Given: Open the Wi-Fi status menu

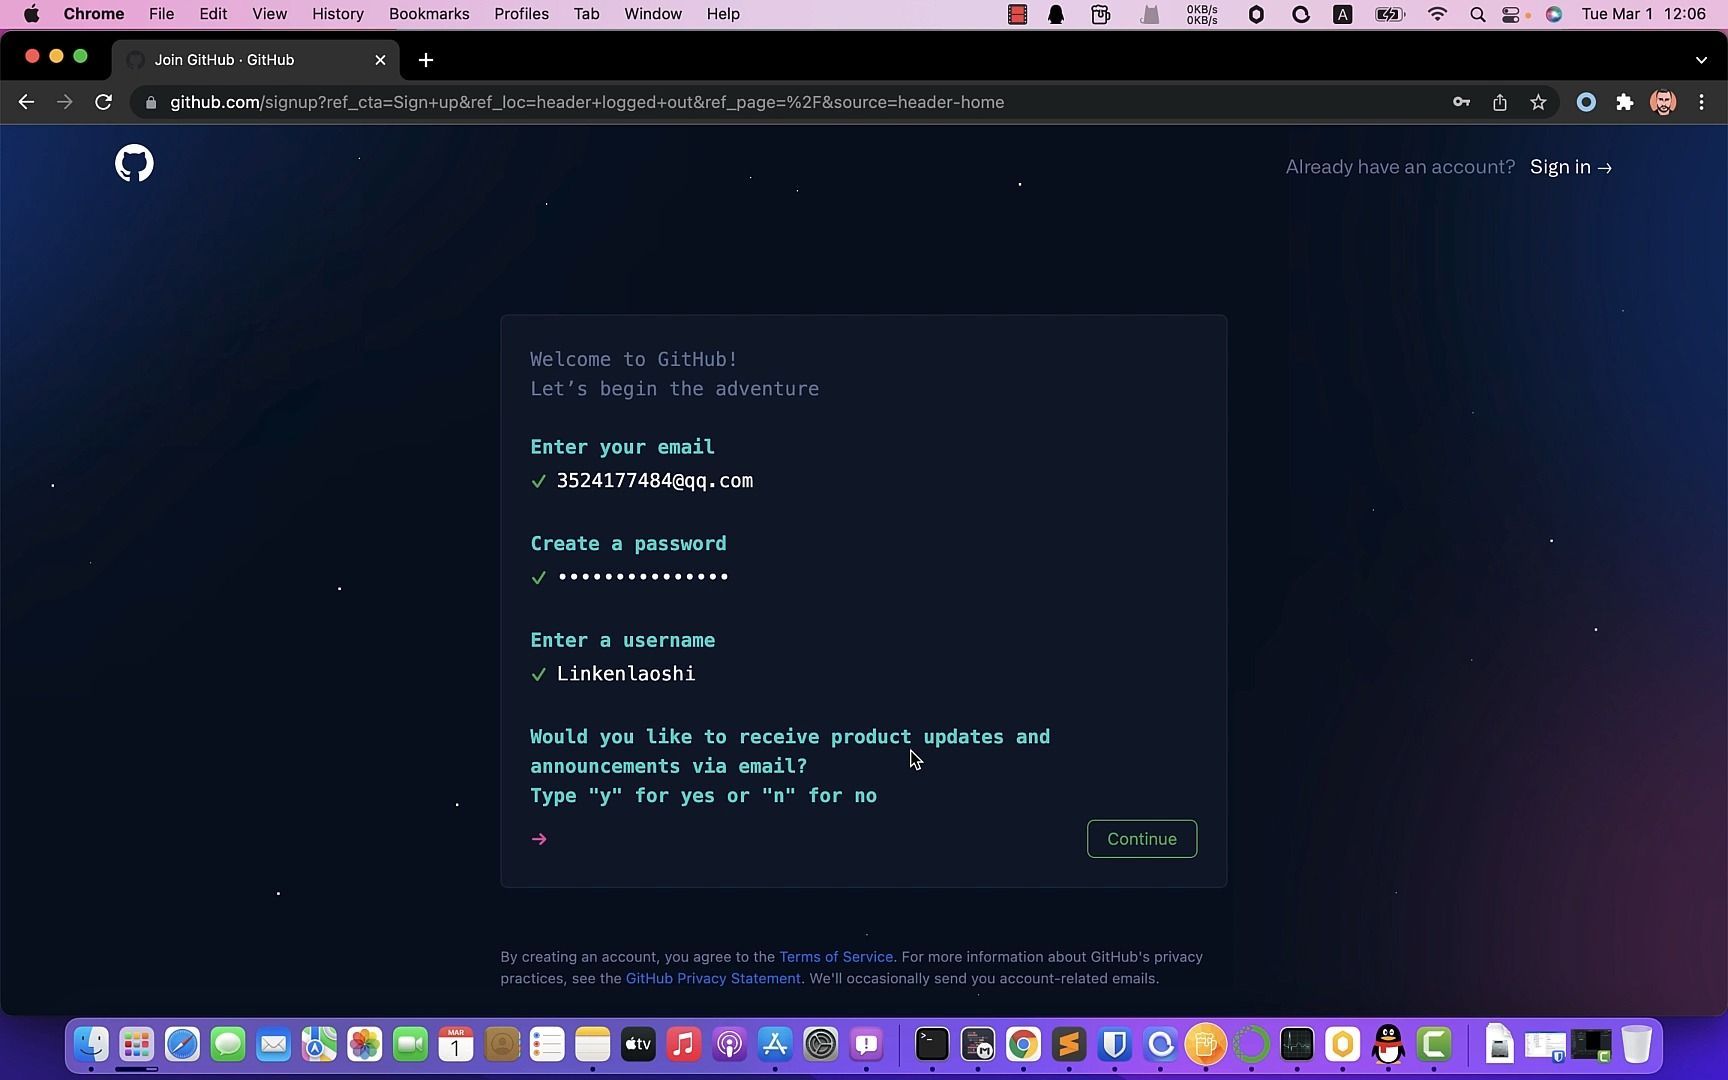Looking at the screenshot, I should click(1437, 14).
